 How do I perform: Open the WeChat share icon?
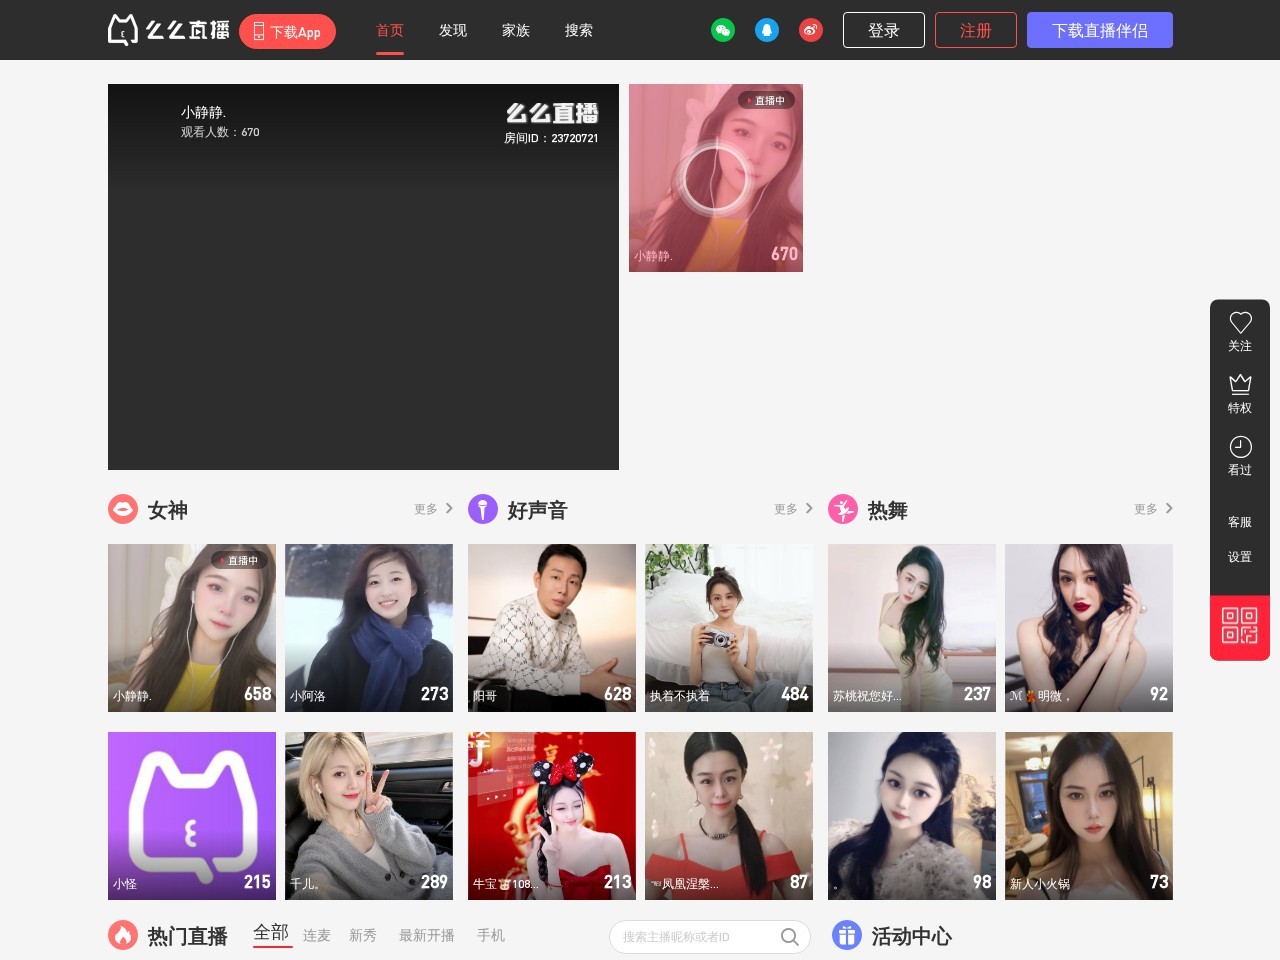tap(723, 30)
